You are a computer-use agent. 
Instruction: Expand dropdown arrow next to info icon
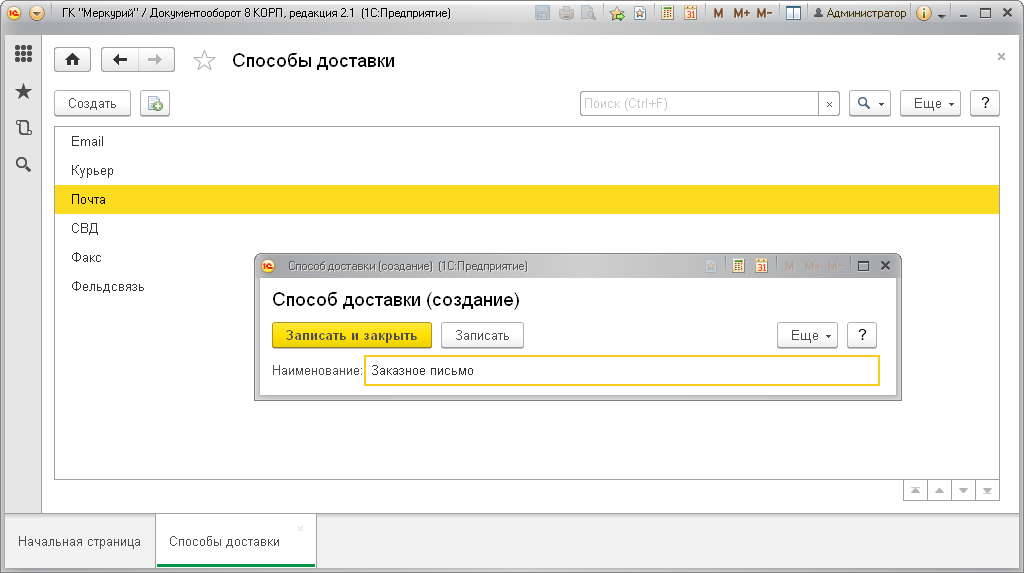[x=942, y=14]
